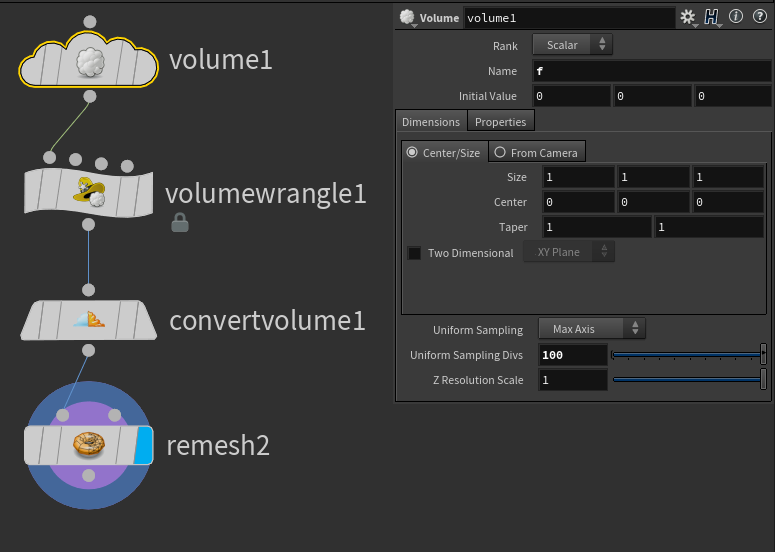Click the Name field containing f
Image resolution: width=775 pixels, height=552 pixels.
(x=652, y=71)
